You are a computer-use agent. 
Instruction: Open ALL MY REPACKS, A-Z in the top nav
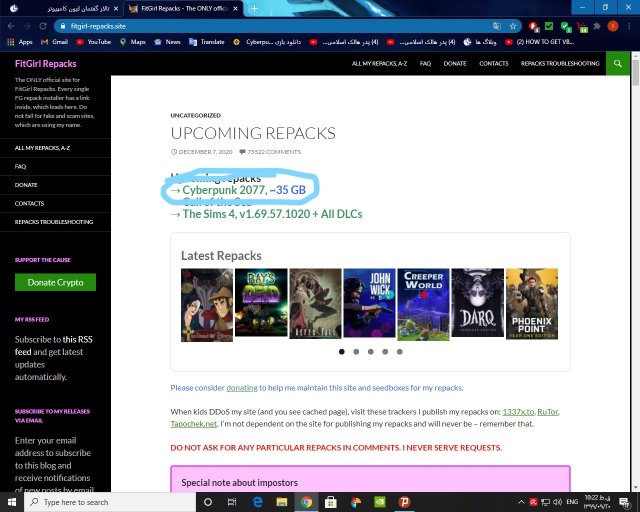pos(379,63)
